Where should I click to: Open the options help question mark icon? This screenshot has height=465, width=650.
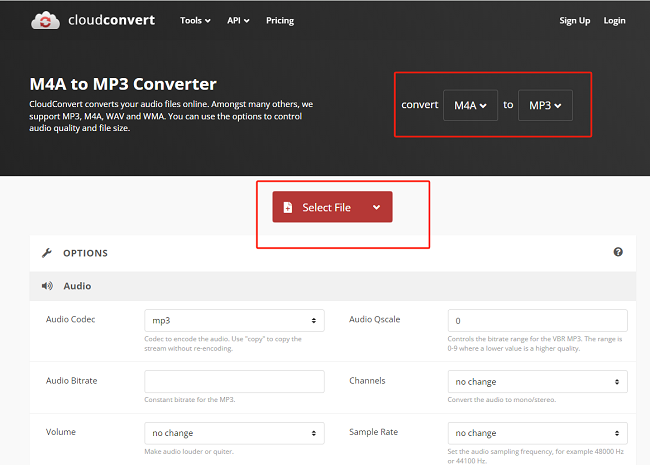[618, 252]
